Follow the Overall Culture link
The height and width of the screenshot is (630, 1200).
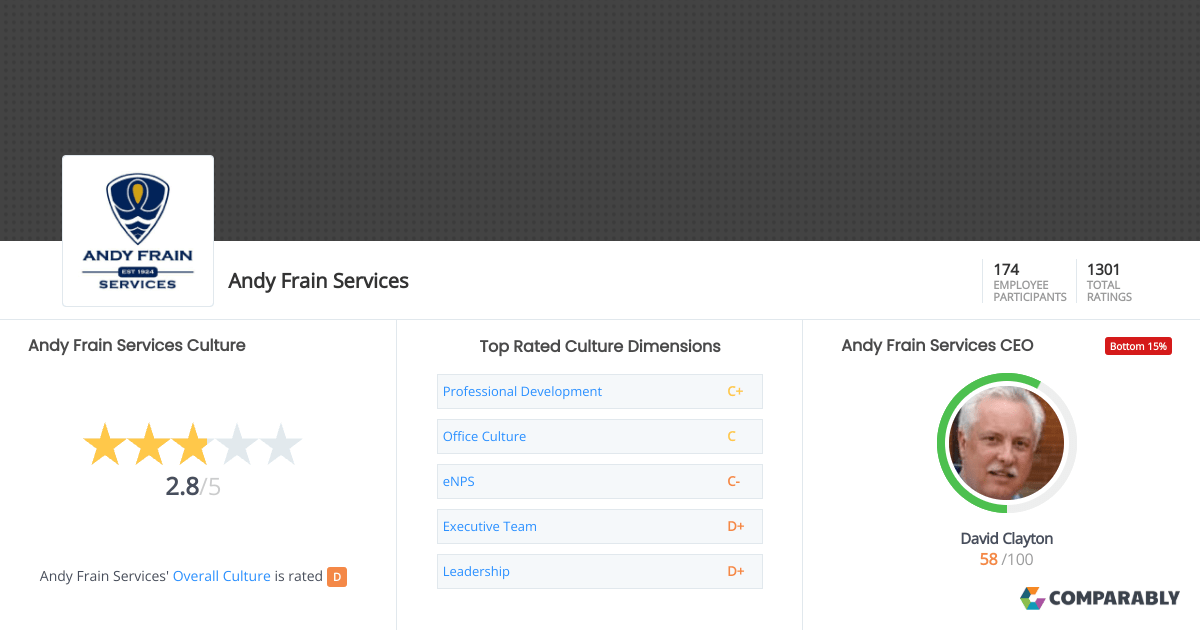(x=222, y=576)
